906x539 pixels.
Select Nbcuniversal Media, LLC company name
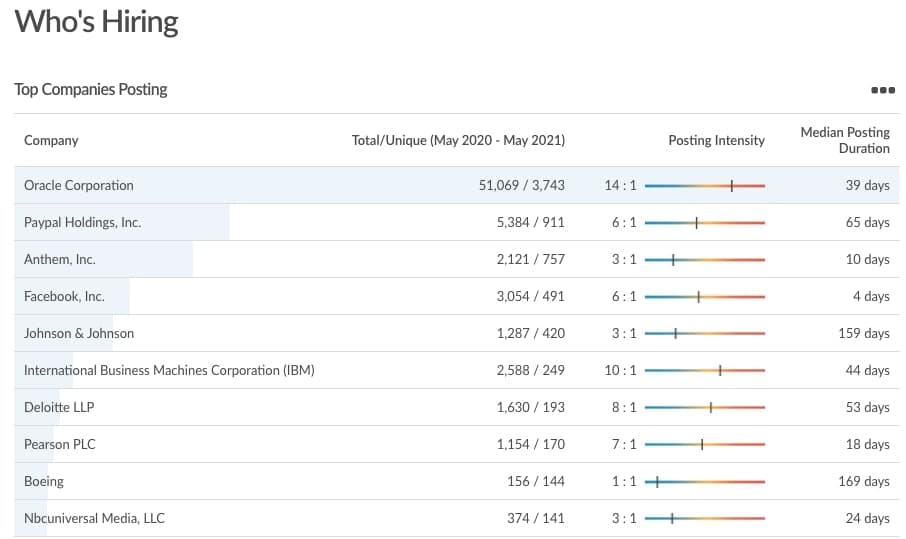pyautogui.click(x=94, y=518)
